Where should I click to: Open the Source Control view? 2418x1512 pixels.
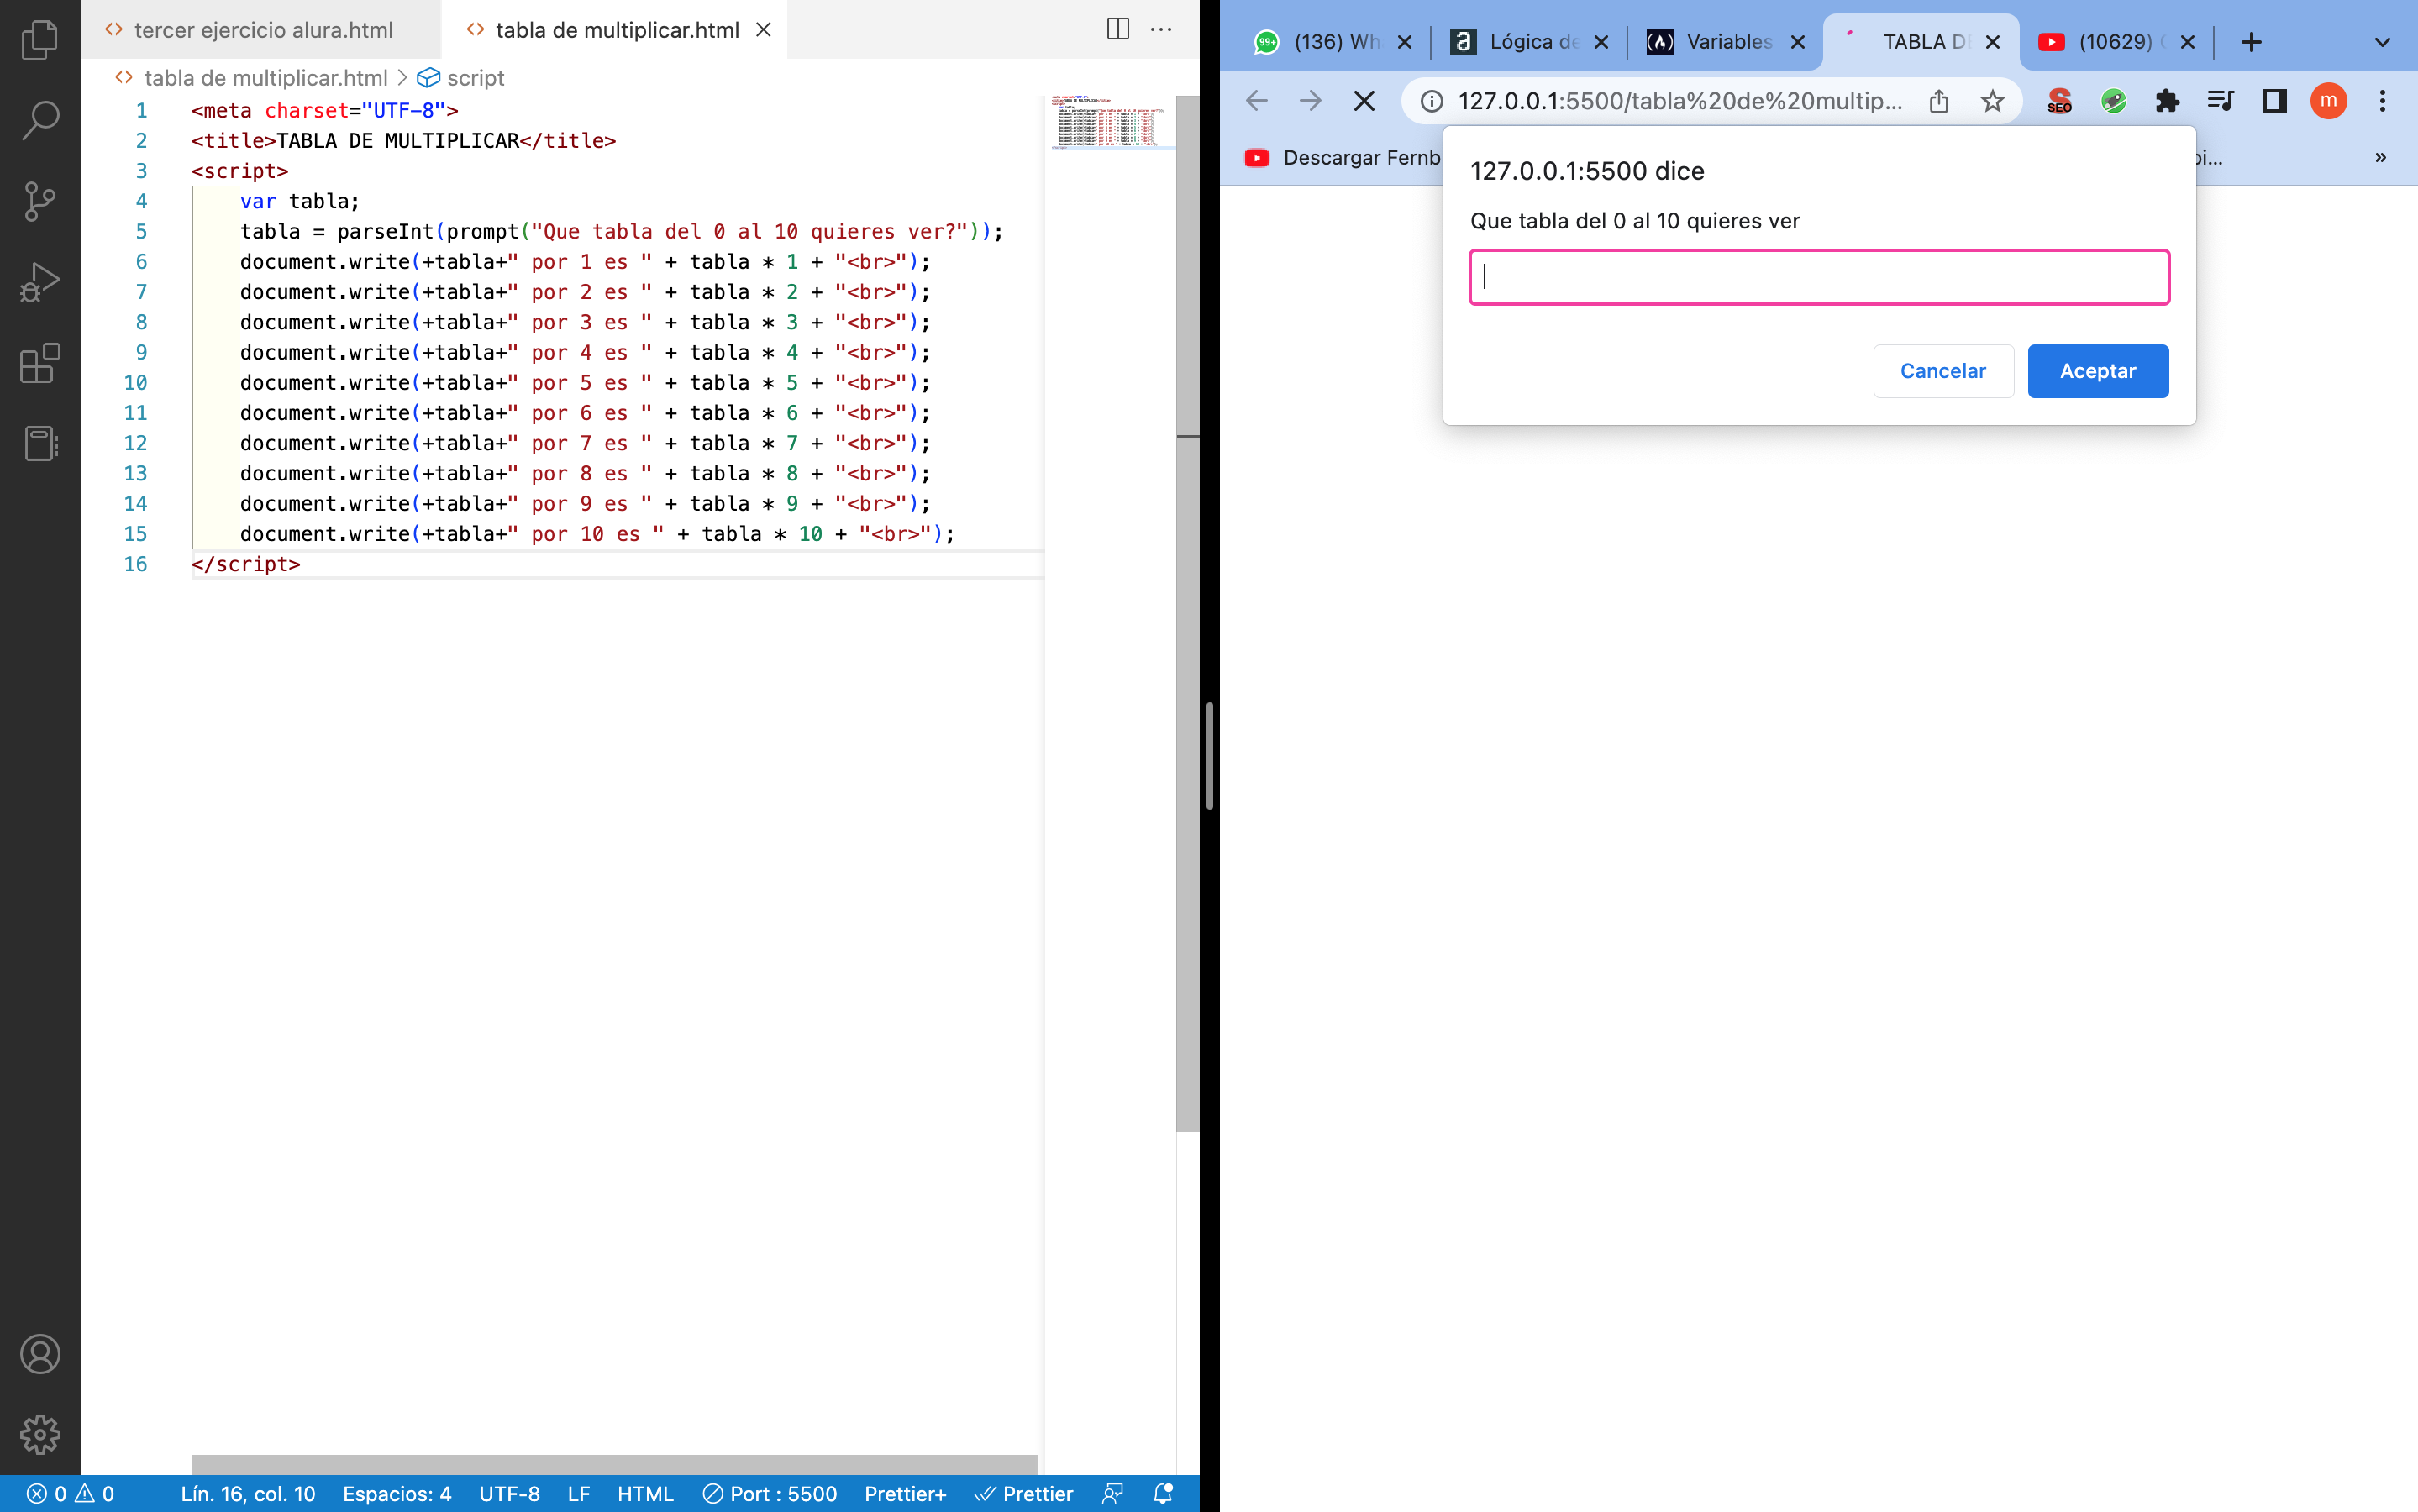40,201
